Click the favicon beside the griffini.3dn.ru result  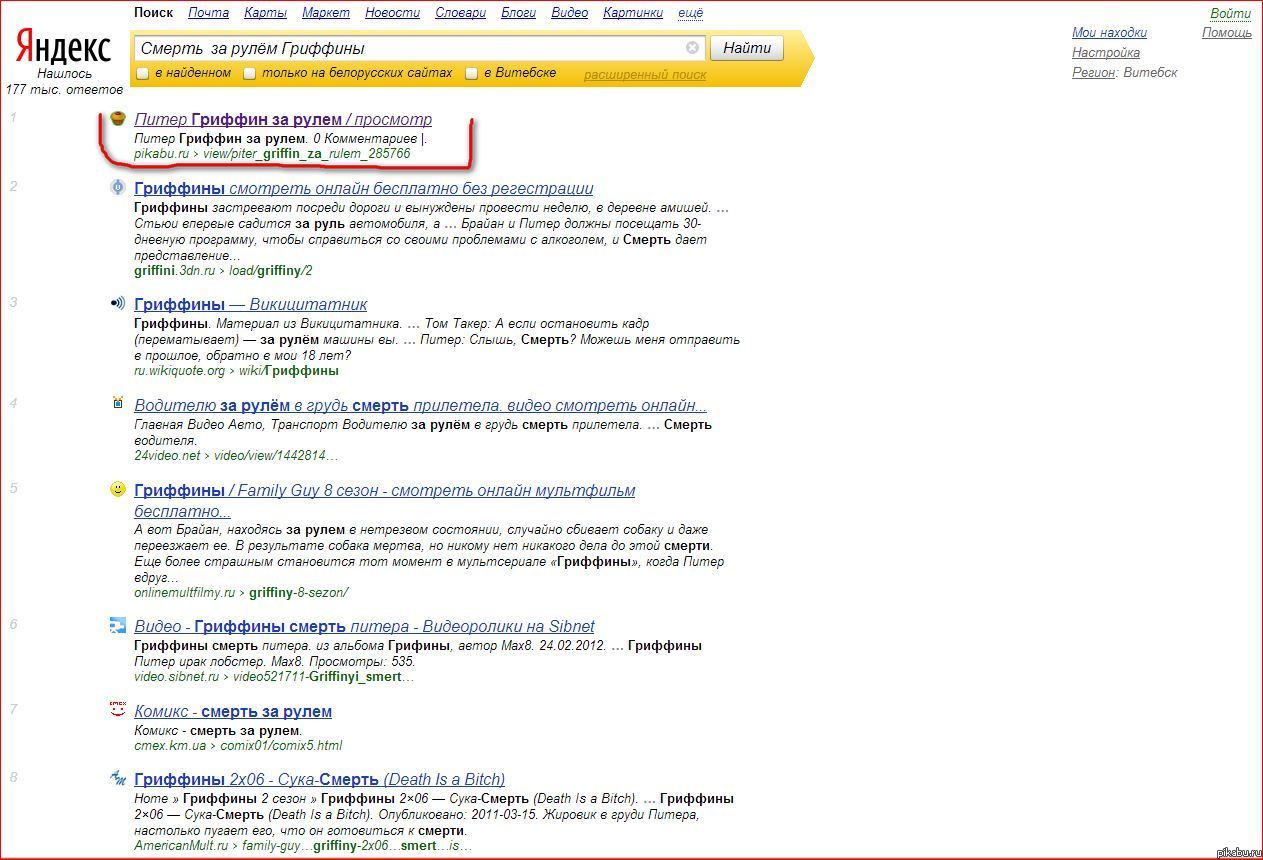point(117,187)
